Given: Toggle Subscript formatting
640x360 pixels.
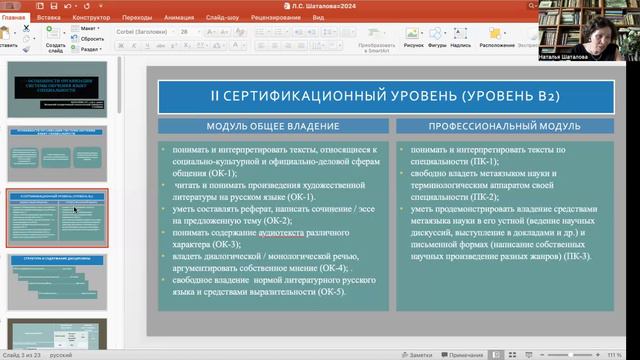Looking at the screenshot, I should coord(187,46).
